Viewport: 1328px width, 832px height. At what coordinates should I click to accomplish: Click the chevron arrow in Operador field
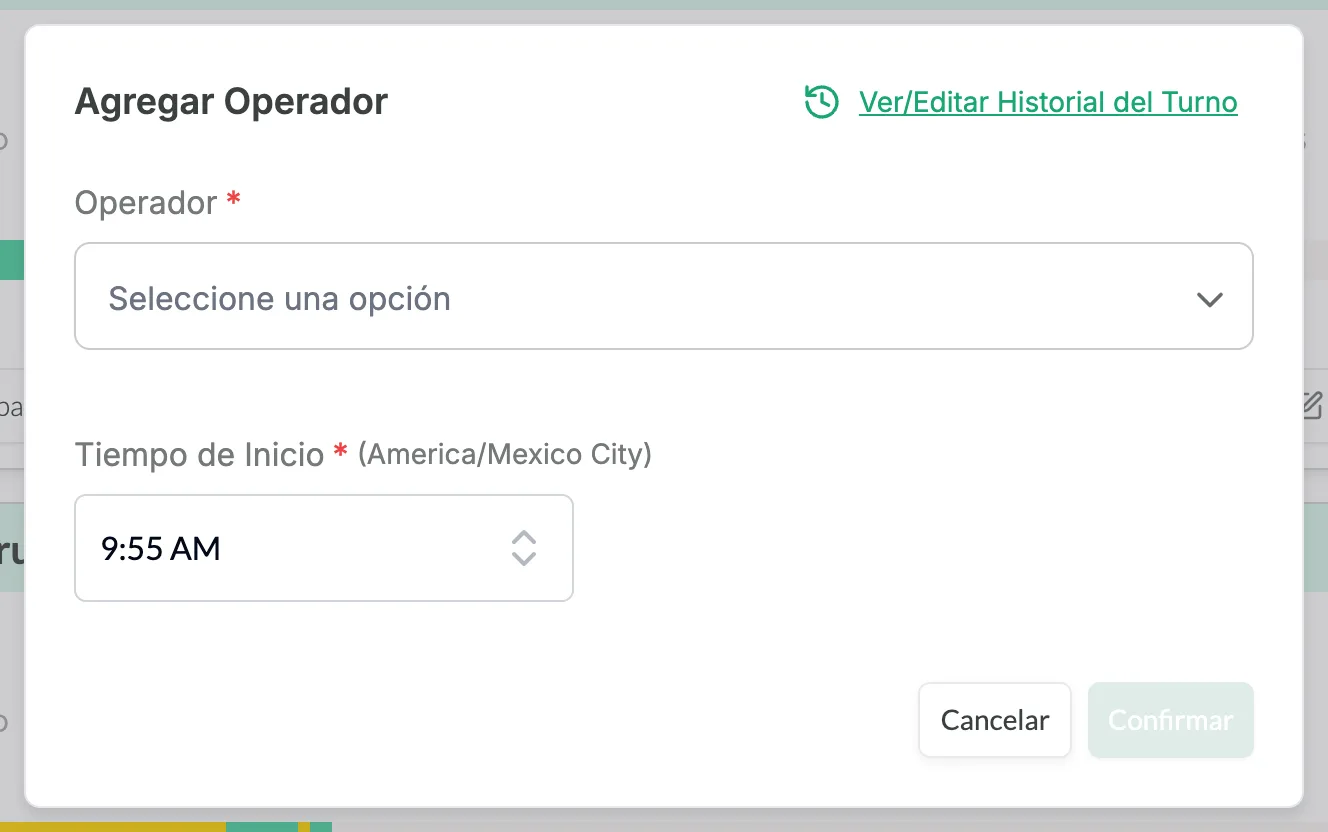click(x=1210, y=299)
